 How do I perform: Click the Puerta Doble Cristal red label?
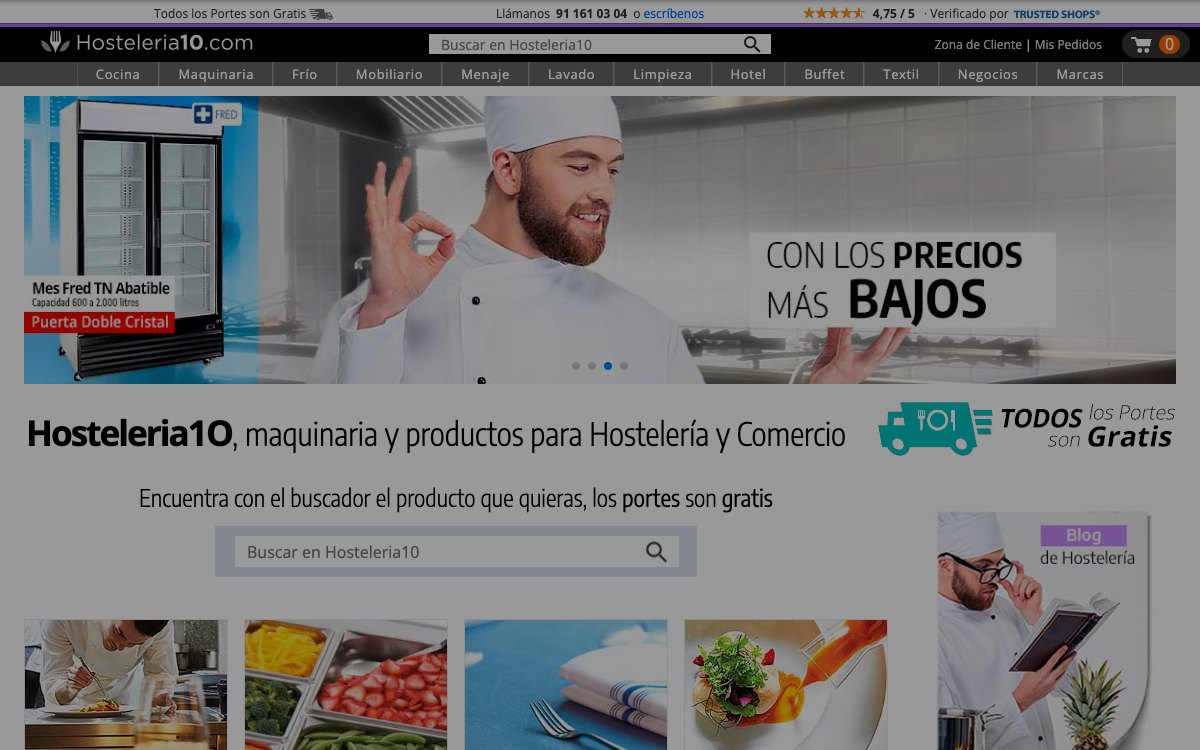click(x=99, y=322)
